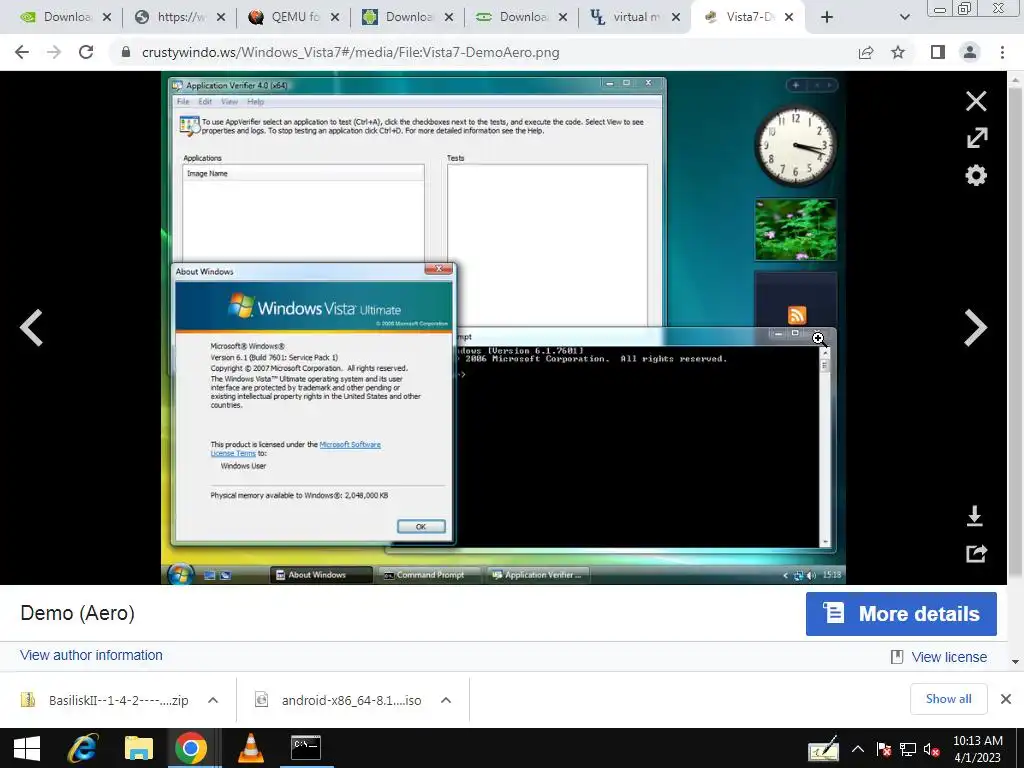Screen dimensions: 1024x768
Task: Go to the previous image with left arrow
Action: pos(31,327)
